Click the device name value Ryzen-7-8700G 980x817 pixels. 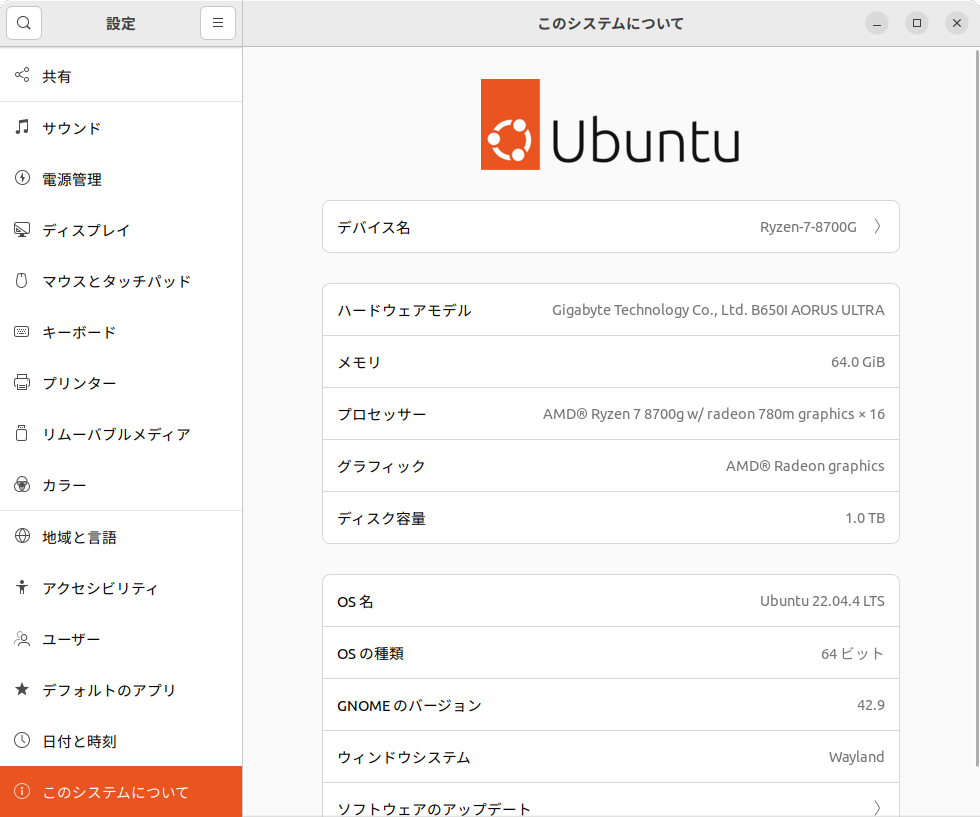pyautogui.click(x=808, y=227)
